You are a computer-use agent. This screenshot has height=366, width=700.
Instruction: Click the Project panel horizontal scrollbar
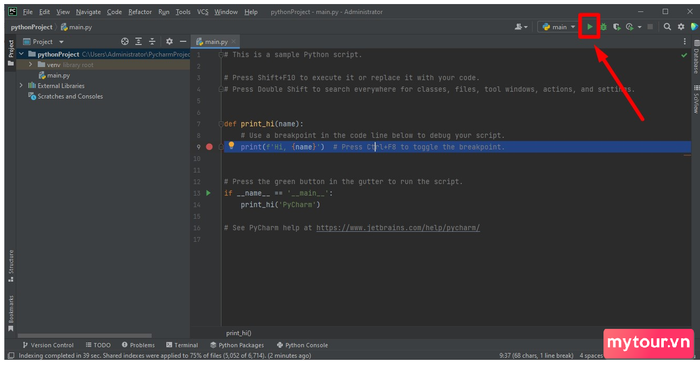click(x=84, y=336)
